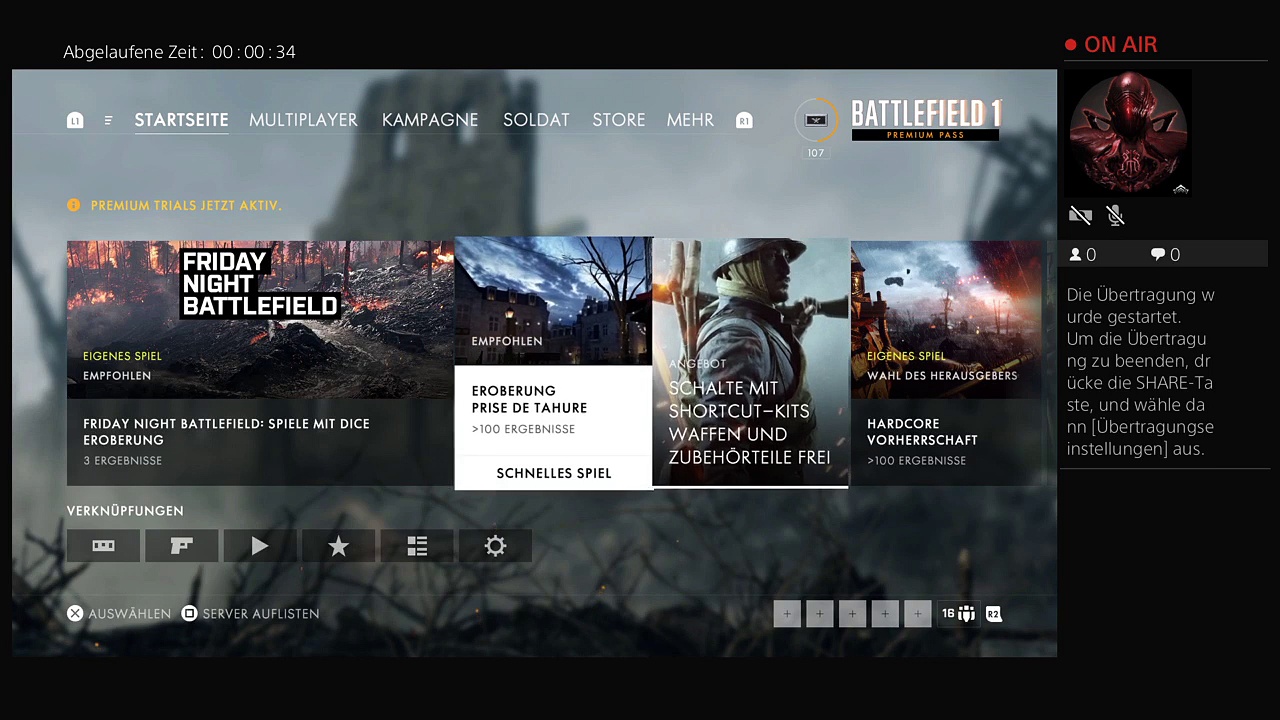Open the hamburger menu beside Startseite
This screenshot has width=1280, height=720.
(108, 120)
